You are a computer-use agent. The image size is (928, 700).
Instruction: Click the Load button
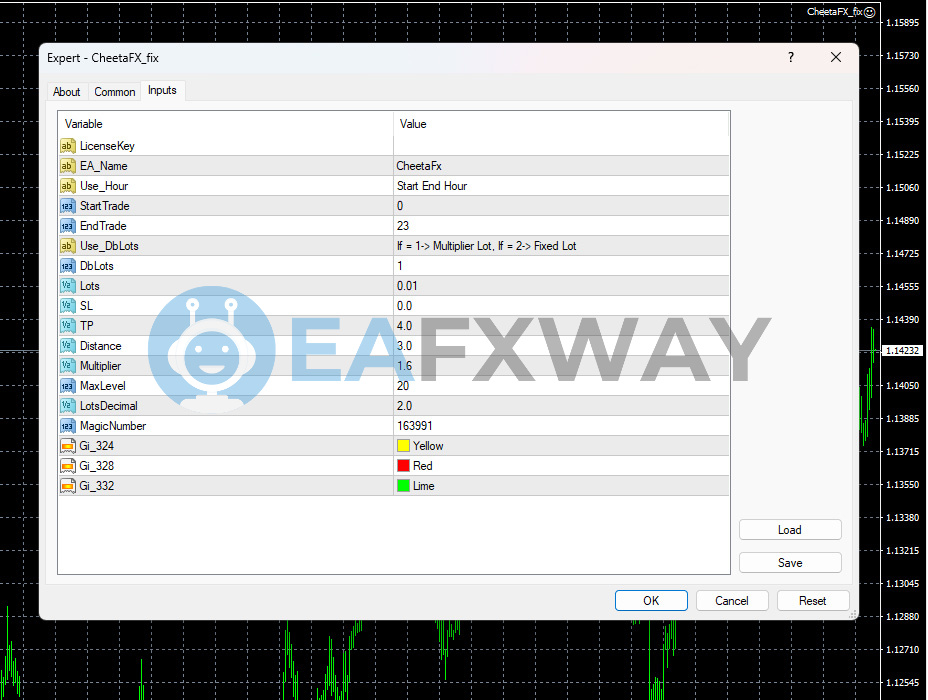click(790, 530)
